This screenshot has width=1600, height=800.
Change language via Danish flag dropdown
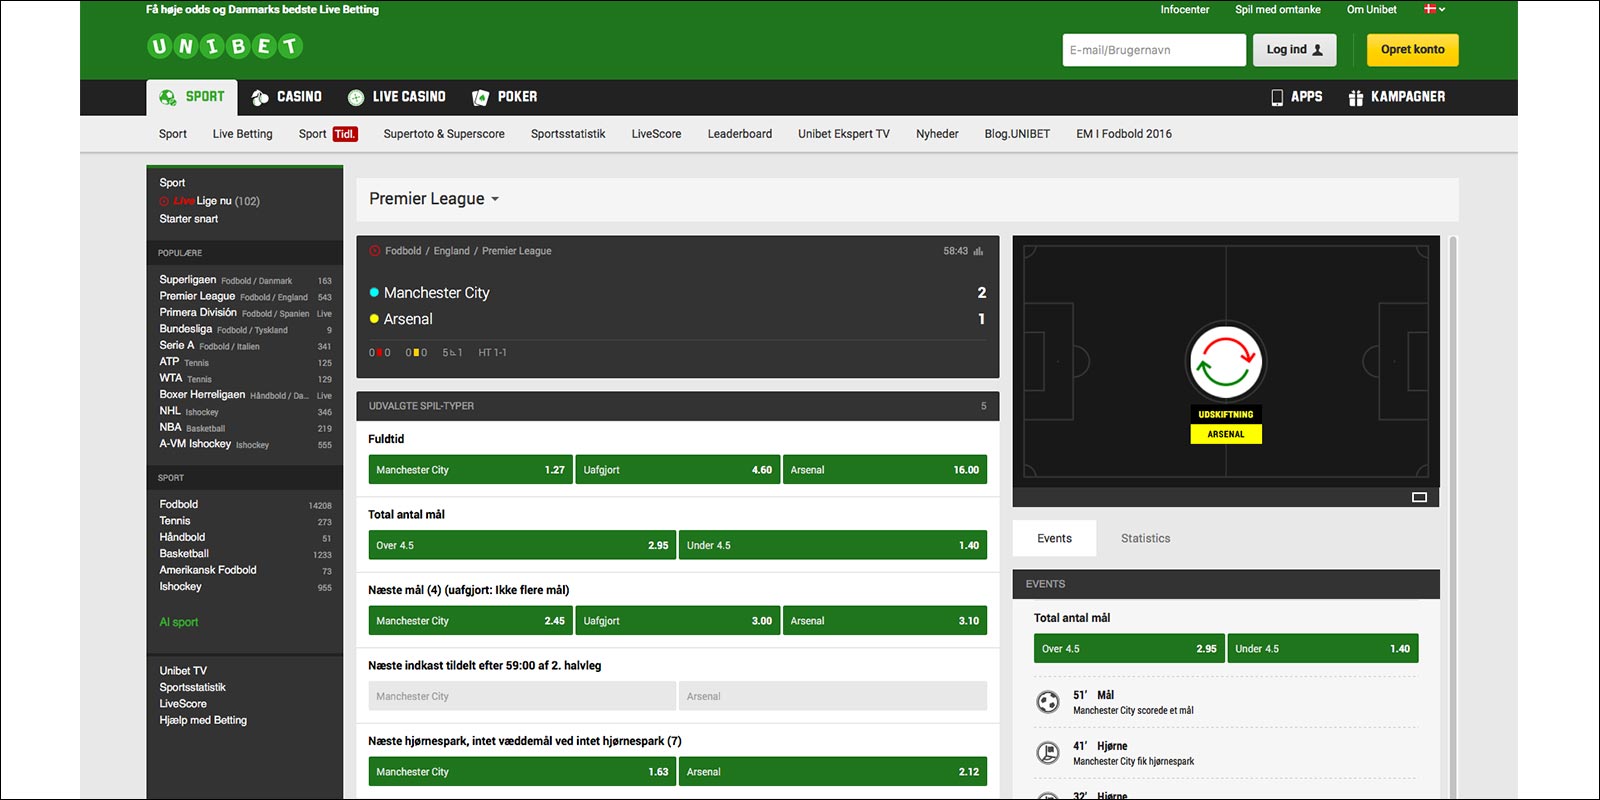point(1435,9)
